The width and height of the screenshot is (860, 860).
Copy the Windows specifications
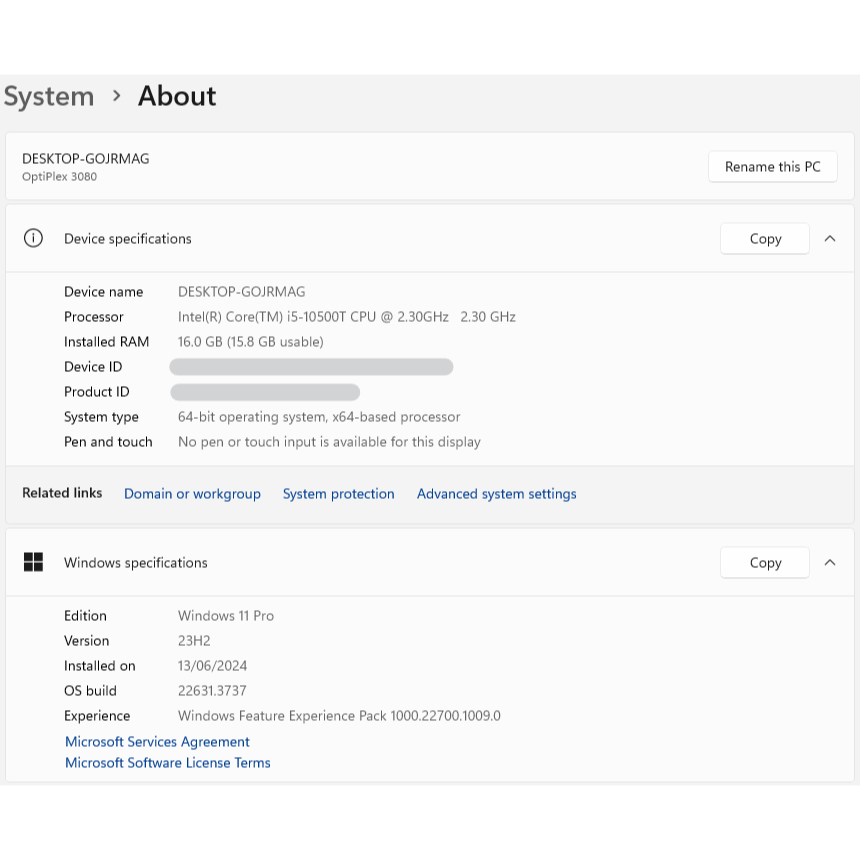pos(764,562)
